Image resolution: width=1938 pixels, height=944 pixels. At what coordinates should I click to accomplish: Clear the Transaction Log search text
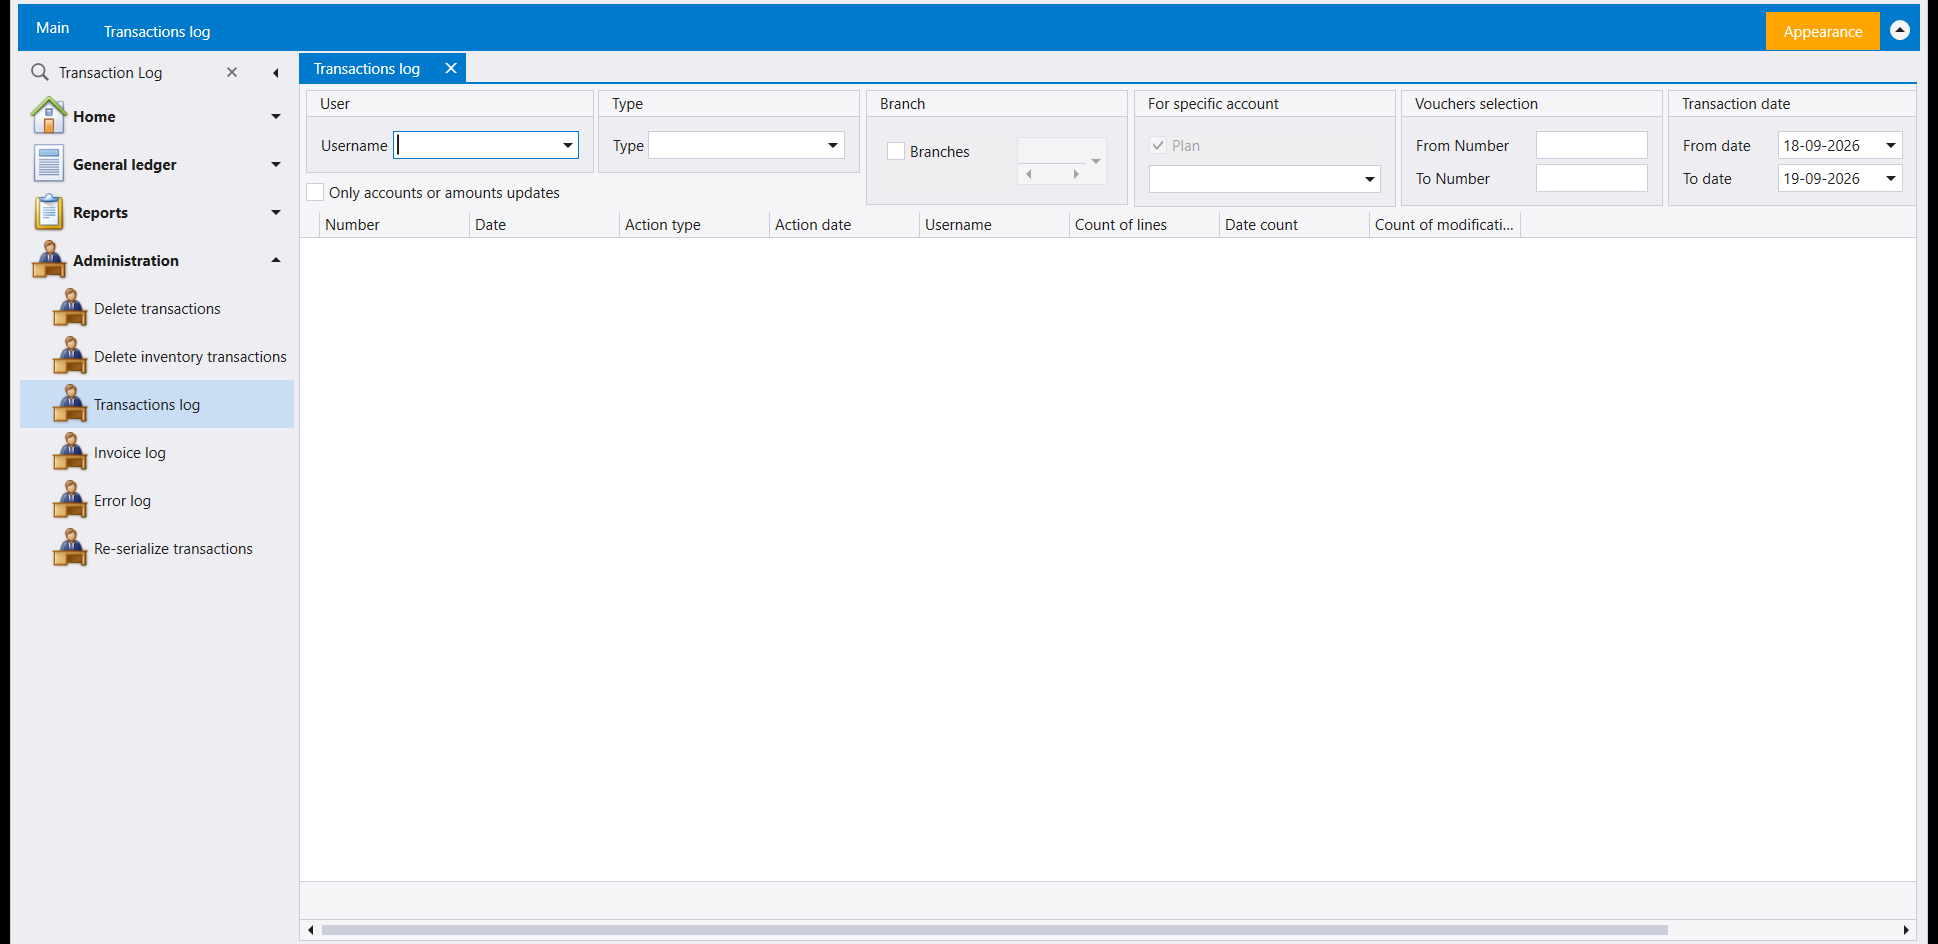232,72
